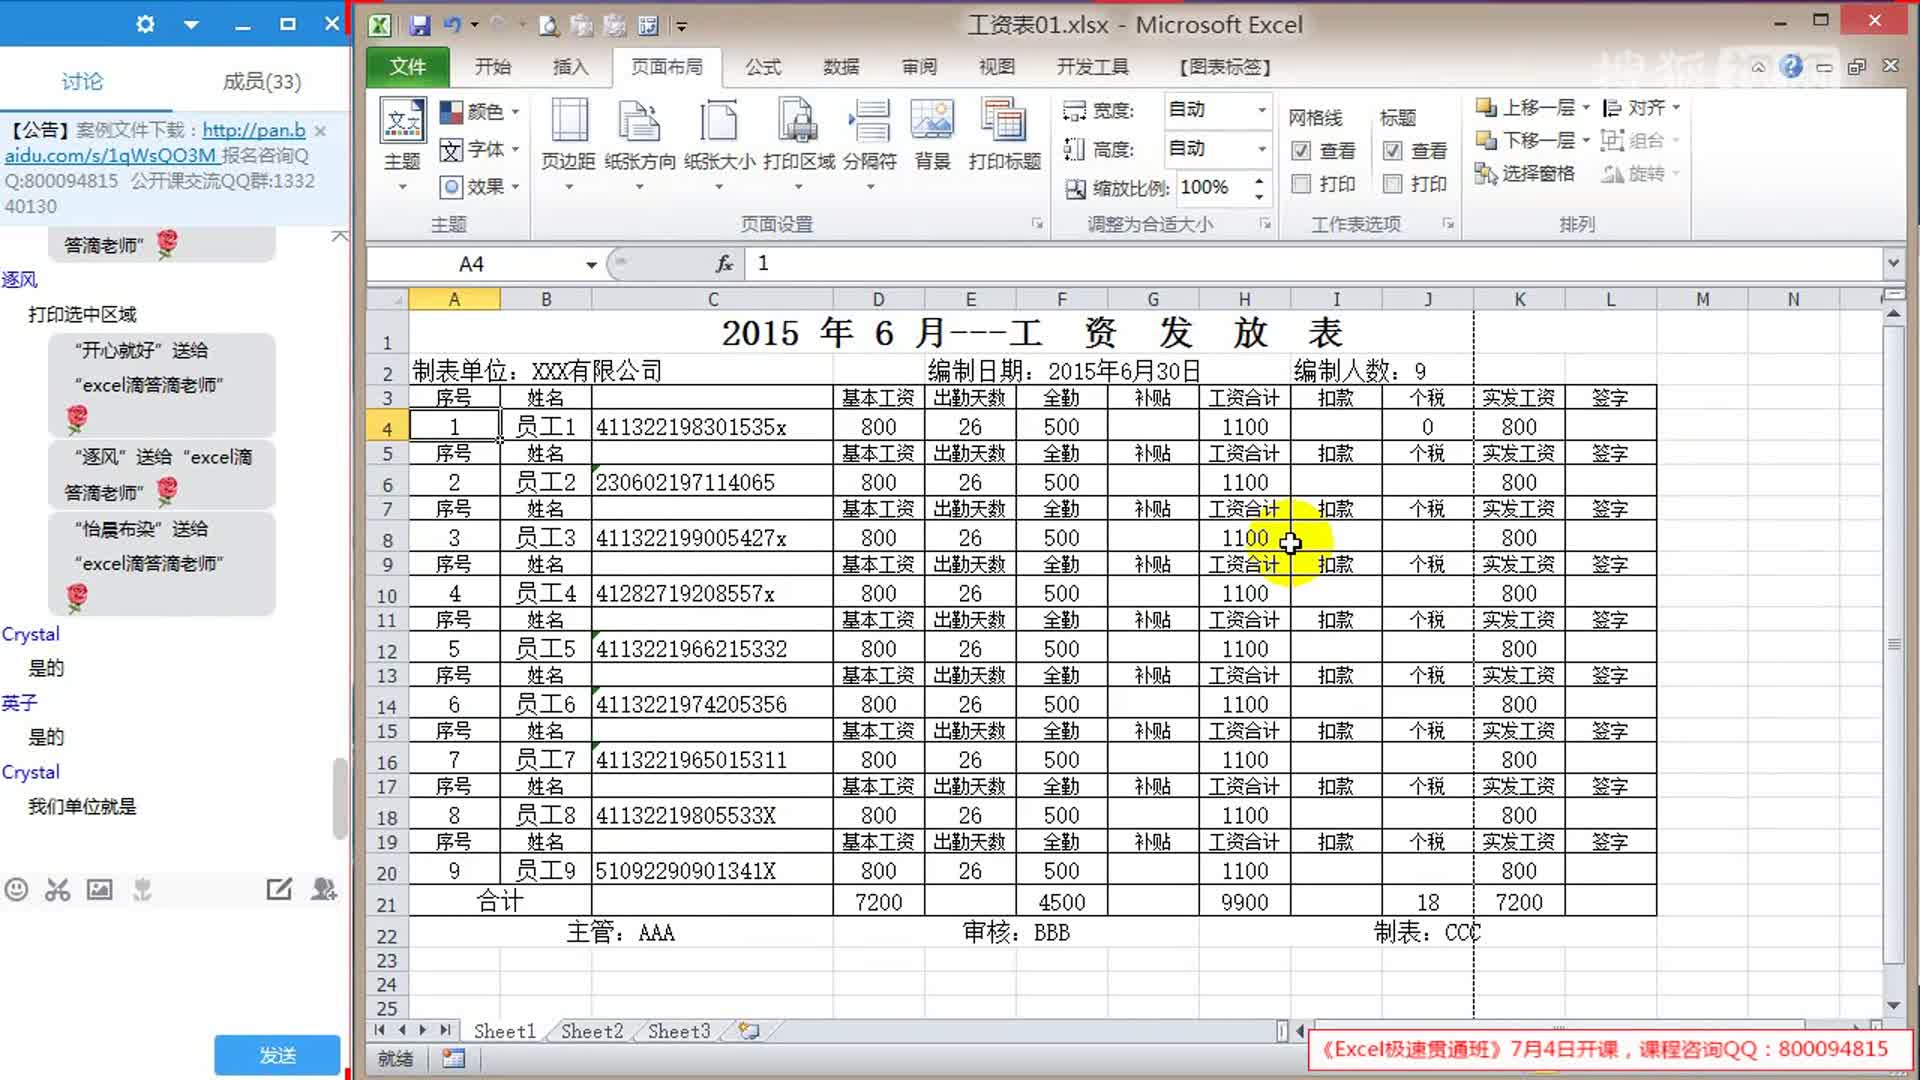The height and width of the screenshot is (1080, 1920).
Task: Click 下移一层 send backward
Action: [x=1532, y=140]
